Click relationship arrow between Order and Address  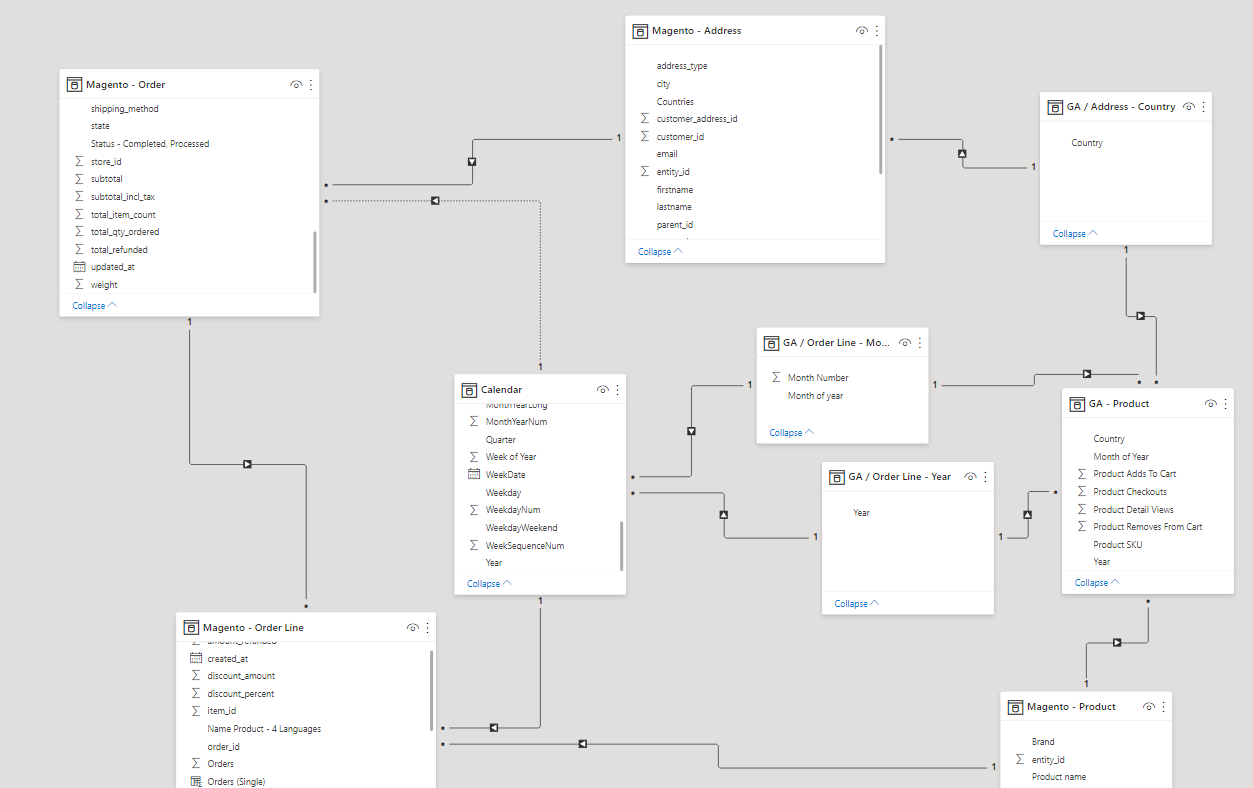pyautogui.click(x=471, y=161)
